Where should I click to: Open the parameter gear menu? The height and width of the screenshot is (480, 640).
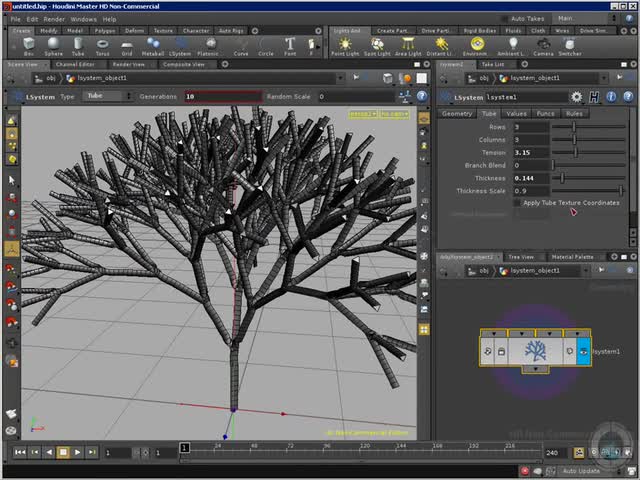pyautogui.click(x=576, y=97)
